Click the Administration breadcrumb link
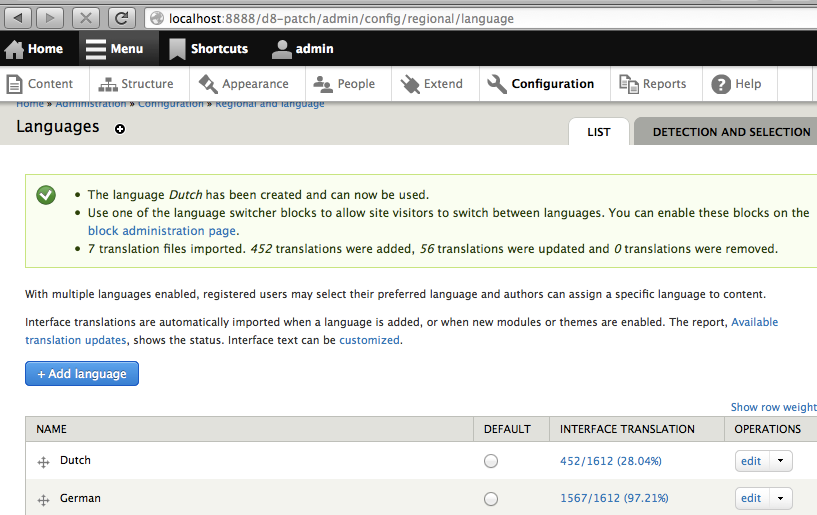817x515 pixels. 91,104
